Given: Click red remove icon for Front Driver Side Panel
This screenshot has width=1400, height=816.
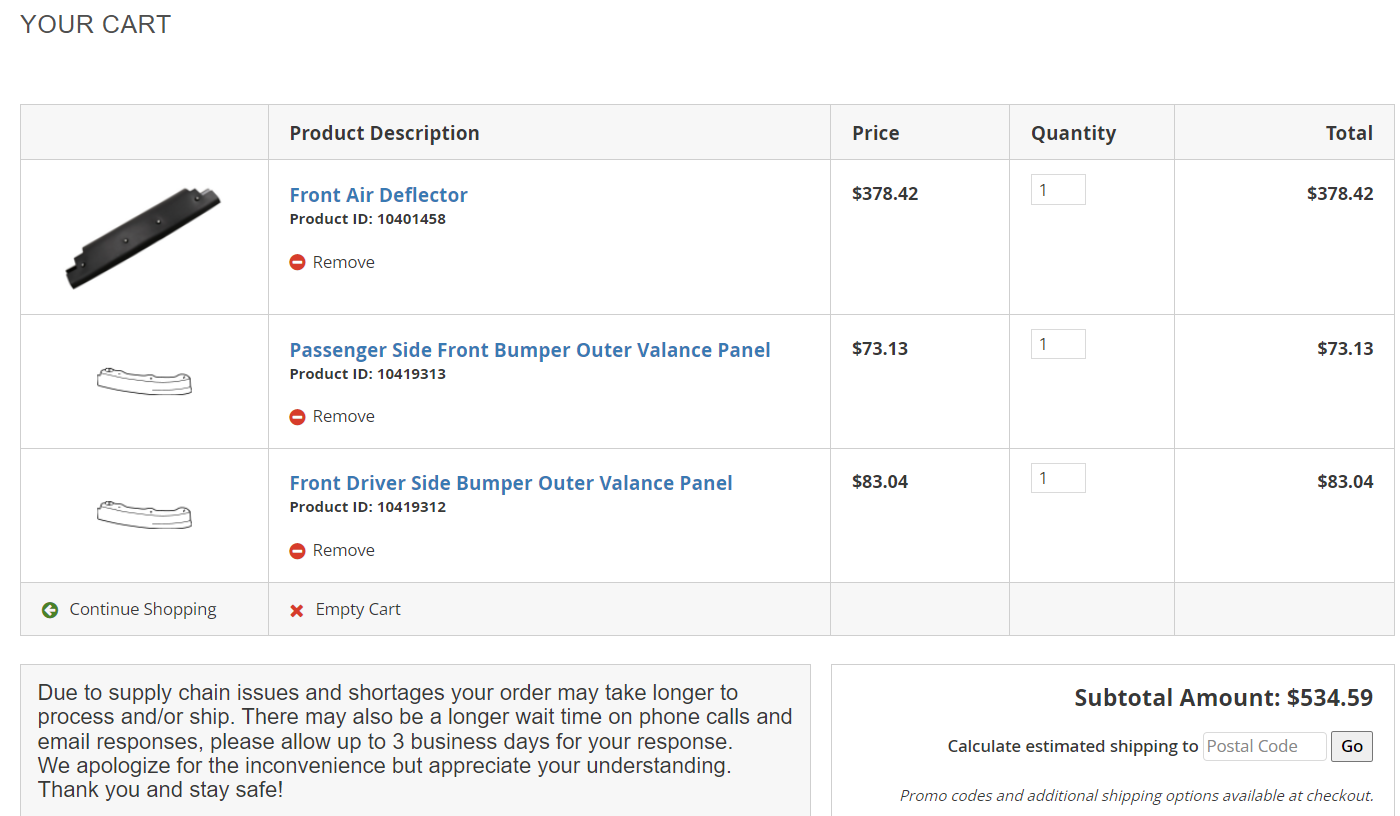Looking at the screenshot, I should (x=297, y=551).
